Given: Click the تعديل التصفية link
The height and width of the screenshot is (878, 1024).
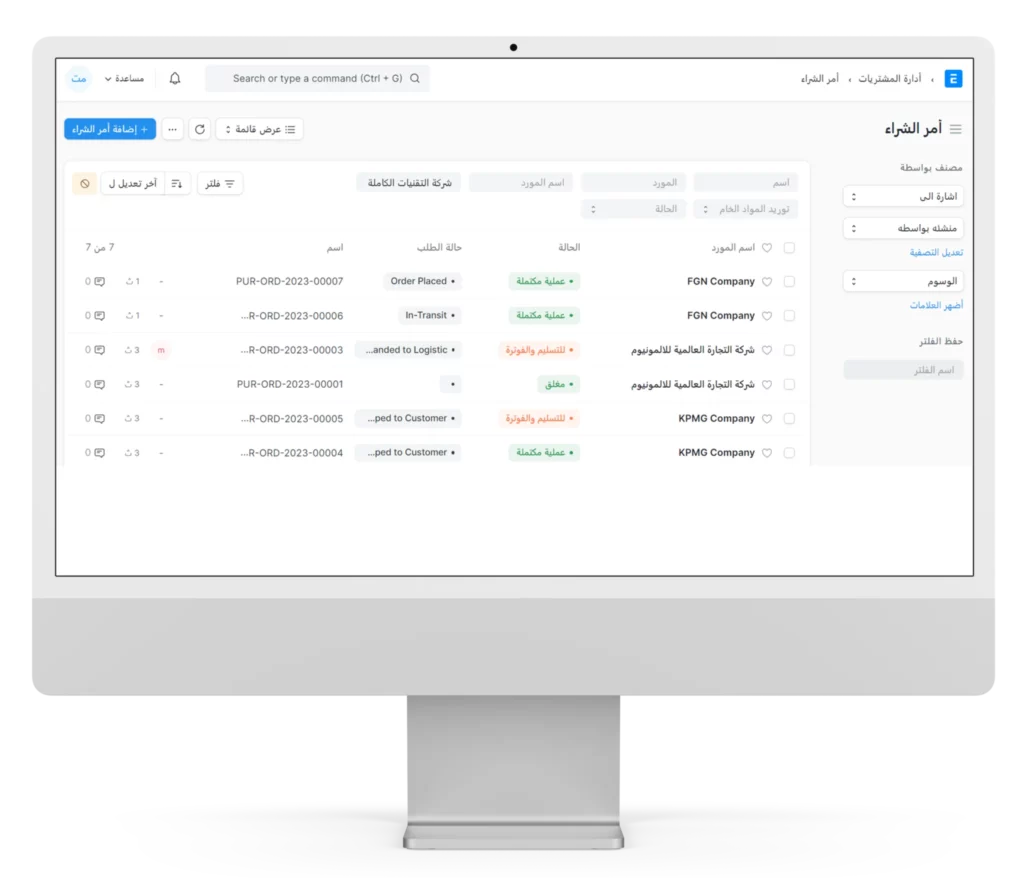Looking at the screenshot, I should [936, 253].
